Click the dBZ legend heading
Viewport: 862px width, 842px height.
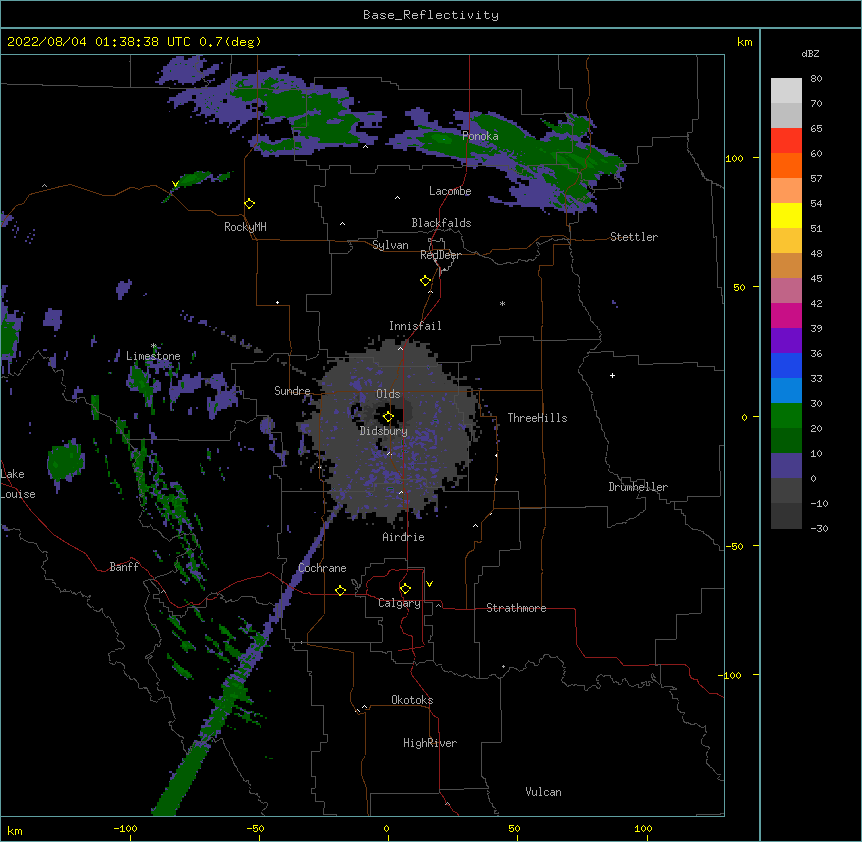[810, 53]
